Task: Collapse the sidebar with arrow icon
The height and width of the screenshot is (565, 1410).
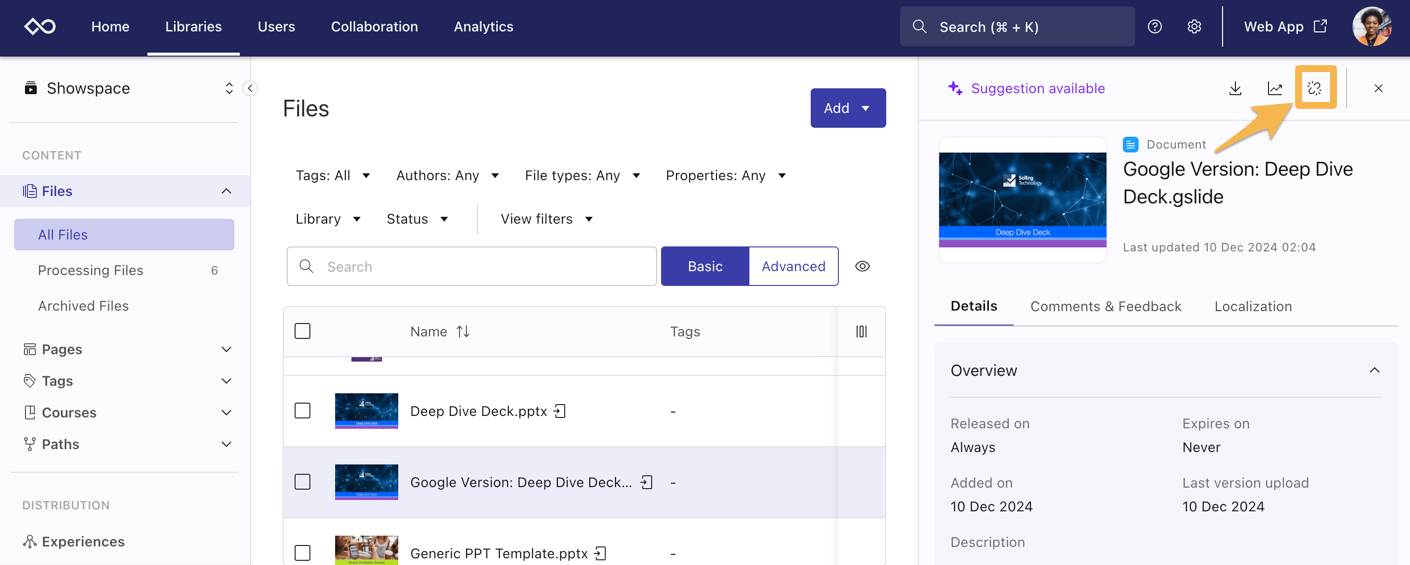Action: pyautogui.click(x=250, y=88)
